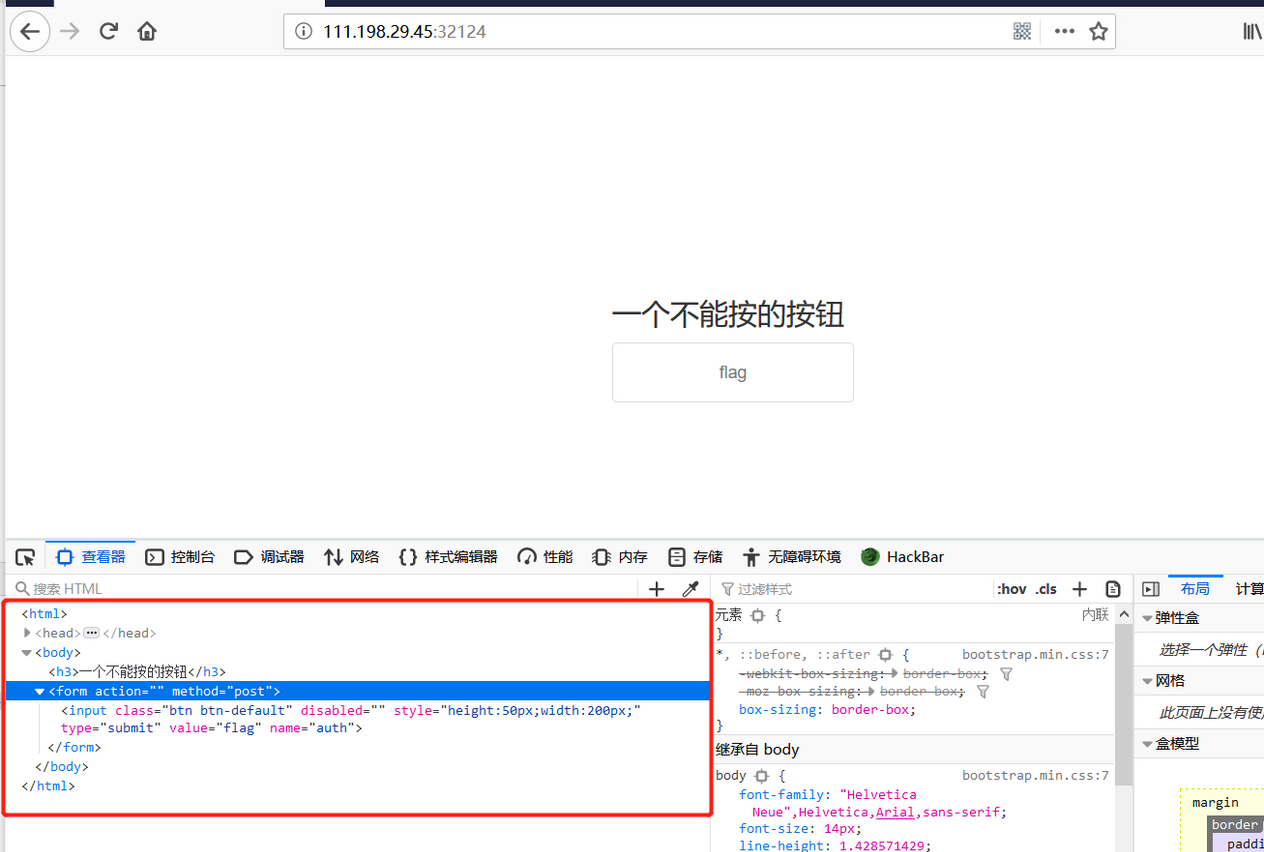Screen dimensions: 1264x852
Task: Switch to the 查看器 inspector tab
Action: (91, 557)
